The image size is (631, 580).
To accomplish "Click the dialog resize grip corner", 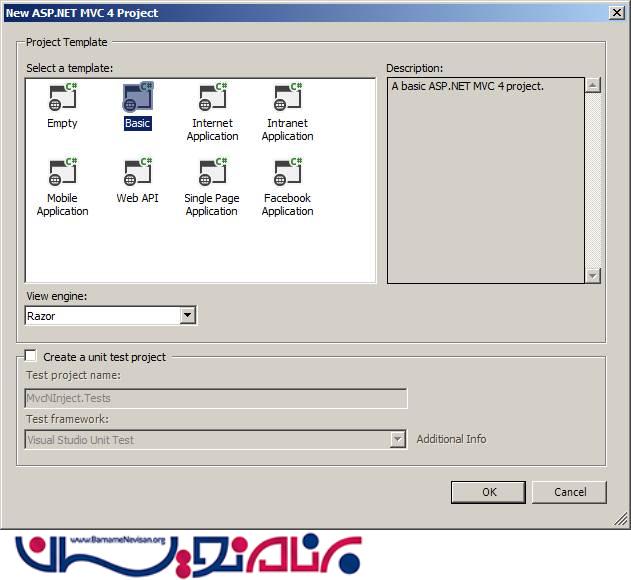I will pos(621,519).
